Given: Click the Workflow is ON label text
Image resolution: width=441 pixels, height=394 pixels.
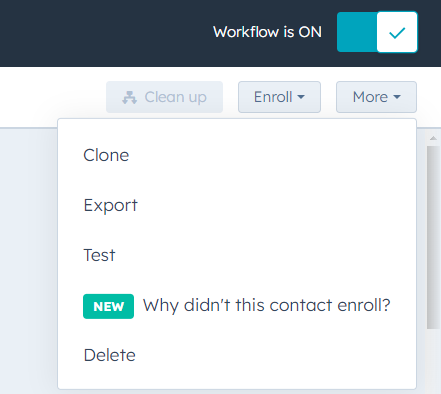Looking at the screenshot, I should [267, 32].
